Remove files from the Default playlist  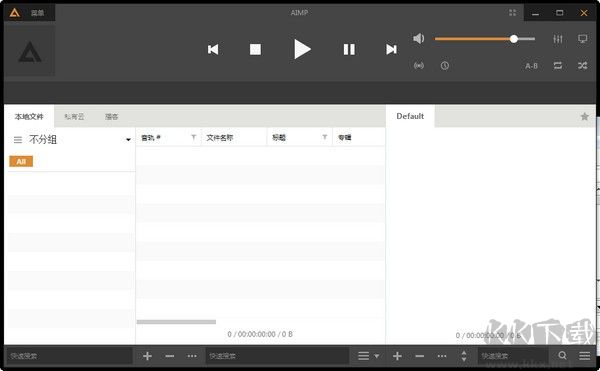point(419,356)
